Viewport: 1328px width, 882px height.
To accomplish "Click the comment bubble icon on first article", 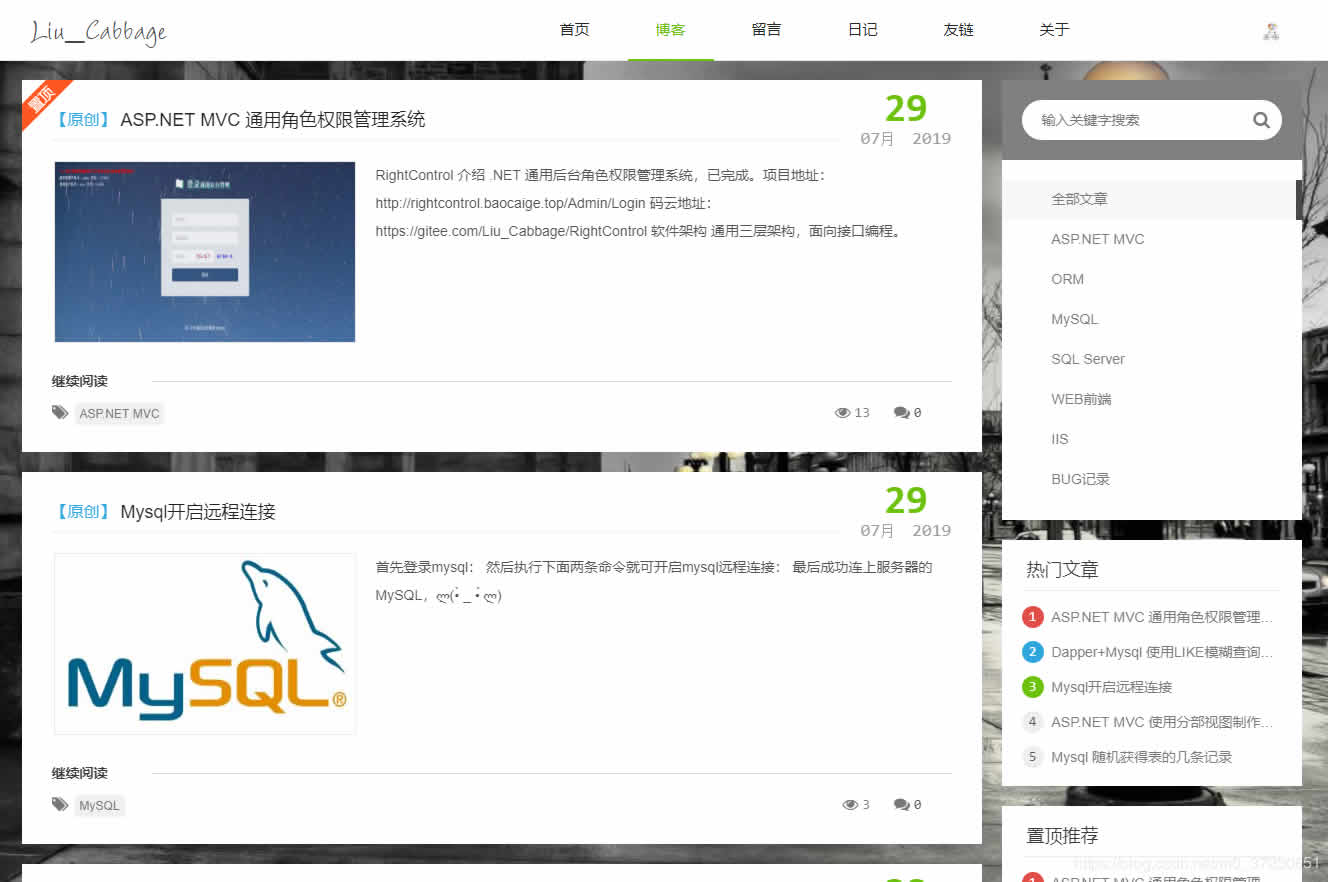I will click(901, 411).
